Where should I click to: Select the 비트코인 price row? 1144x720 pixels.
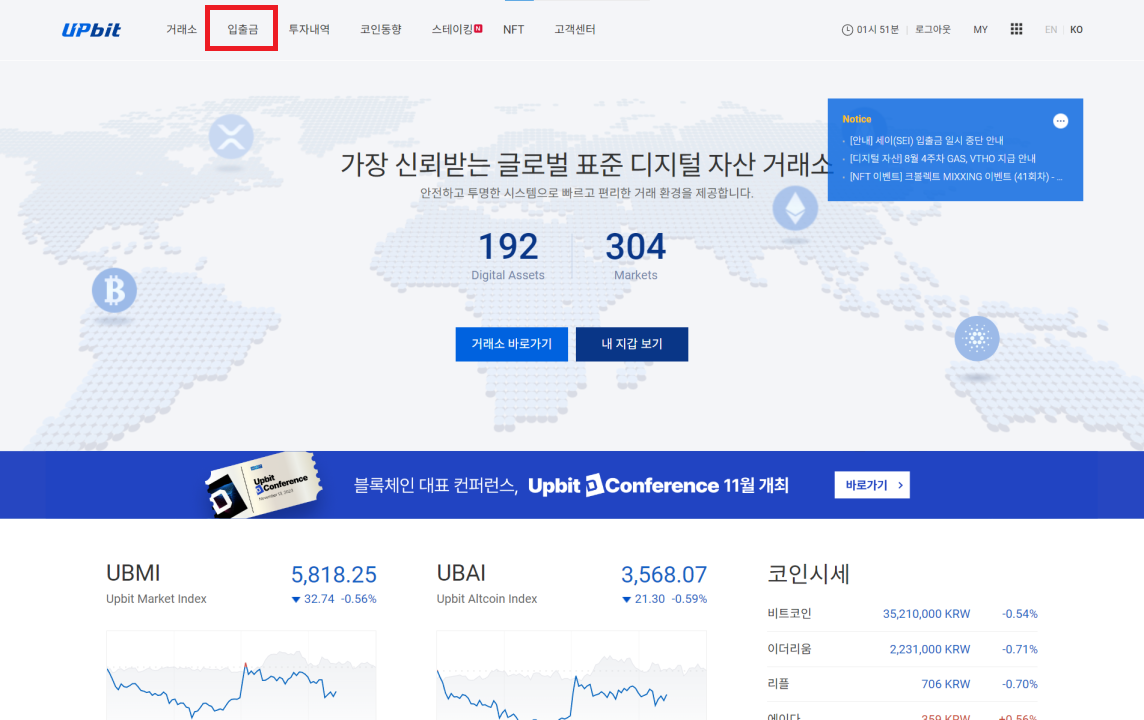903,613
